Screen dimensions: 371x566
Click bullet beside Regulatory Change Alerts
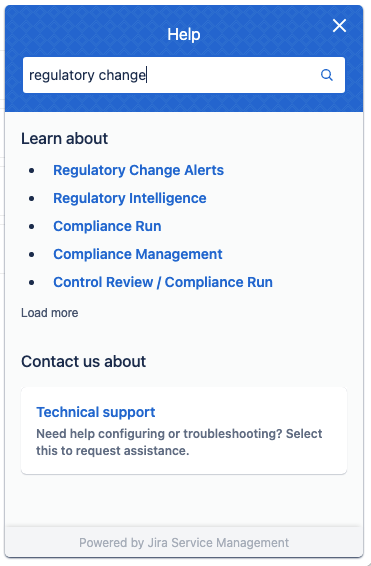pyautogui.click(x=32, y=170)
